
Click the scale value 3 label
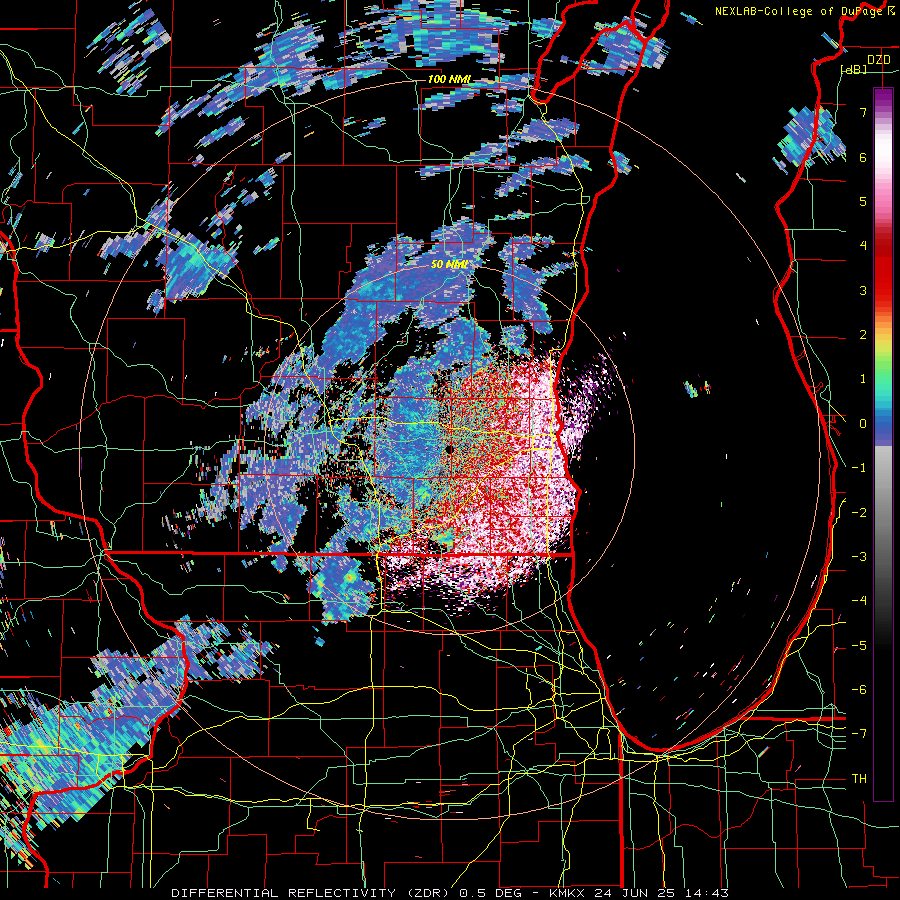coord(863,290)
